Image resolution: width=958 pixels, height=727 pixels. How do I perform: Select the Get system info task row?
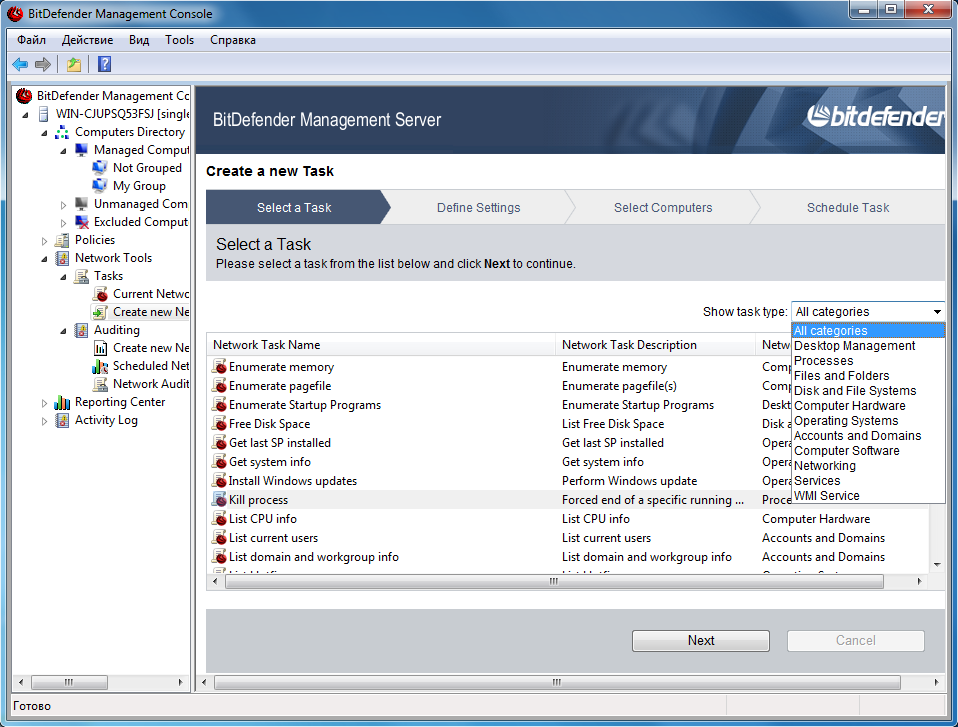500,462
